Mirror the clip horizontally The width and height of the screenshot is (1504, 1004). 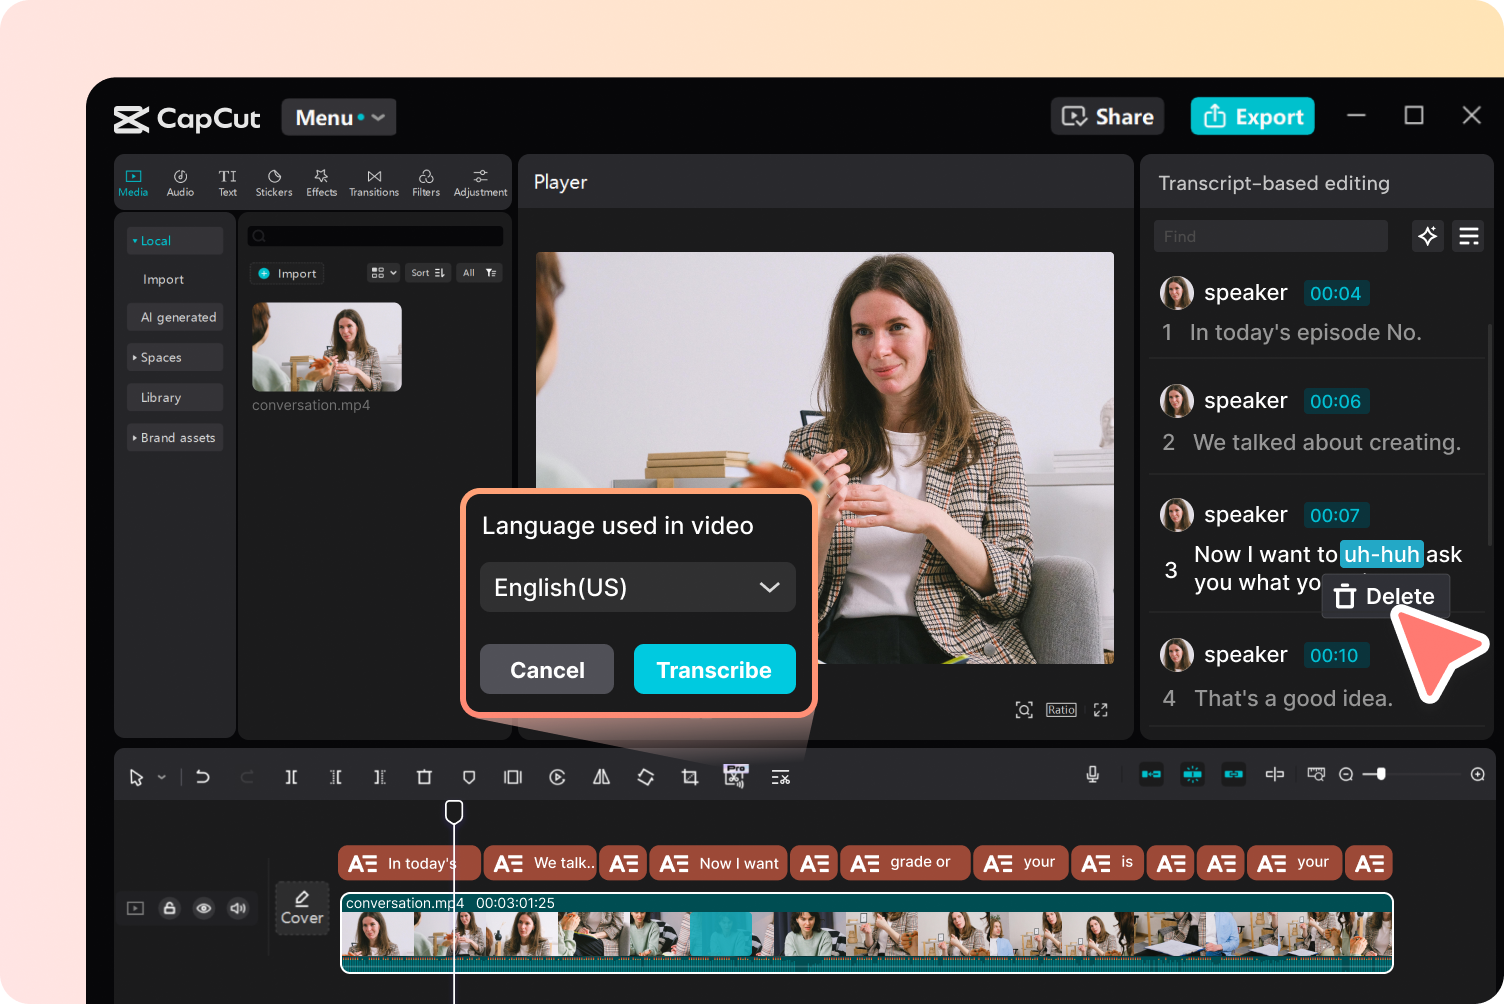(601, 777)
